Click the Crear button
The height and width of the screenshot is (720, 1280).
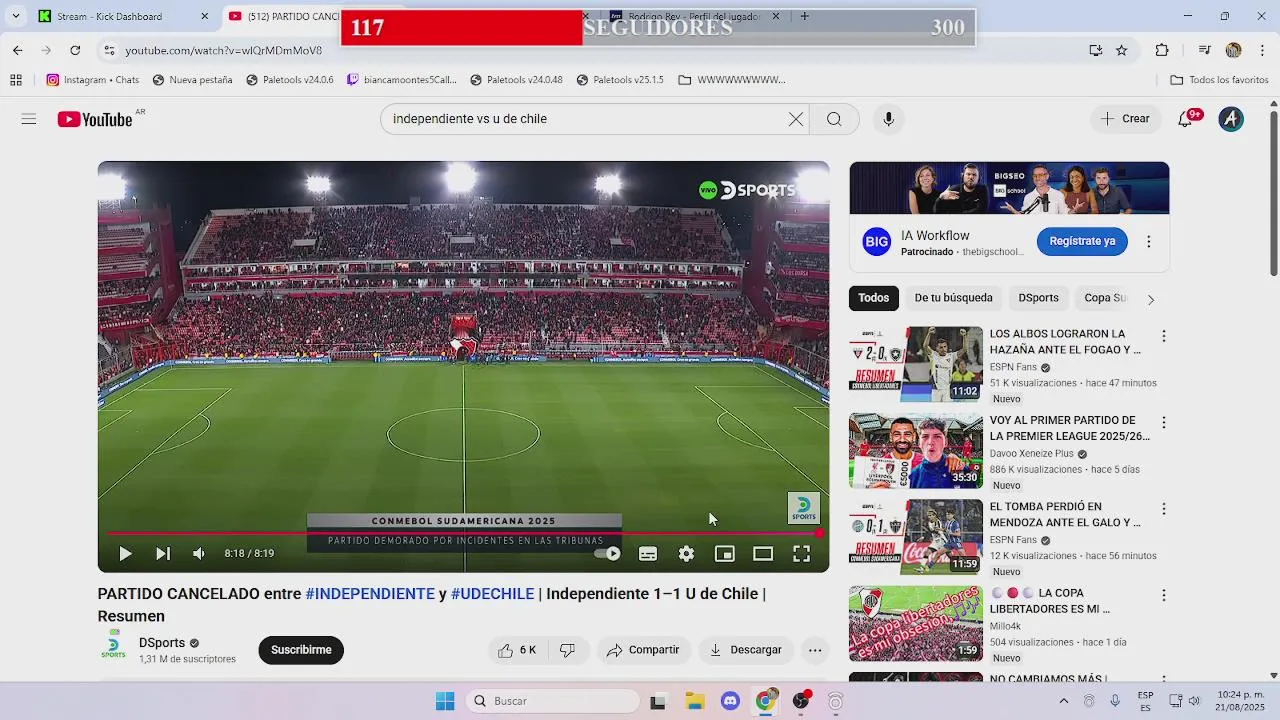point(1126,119)
